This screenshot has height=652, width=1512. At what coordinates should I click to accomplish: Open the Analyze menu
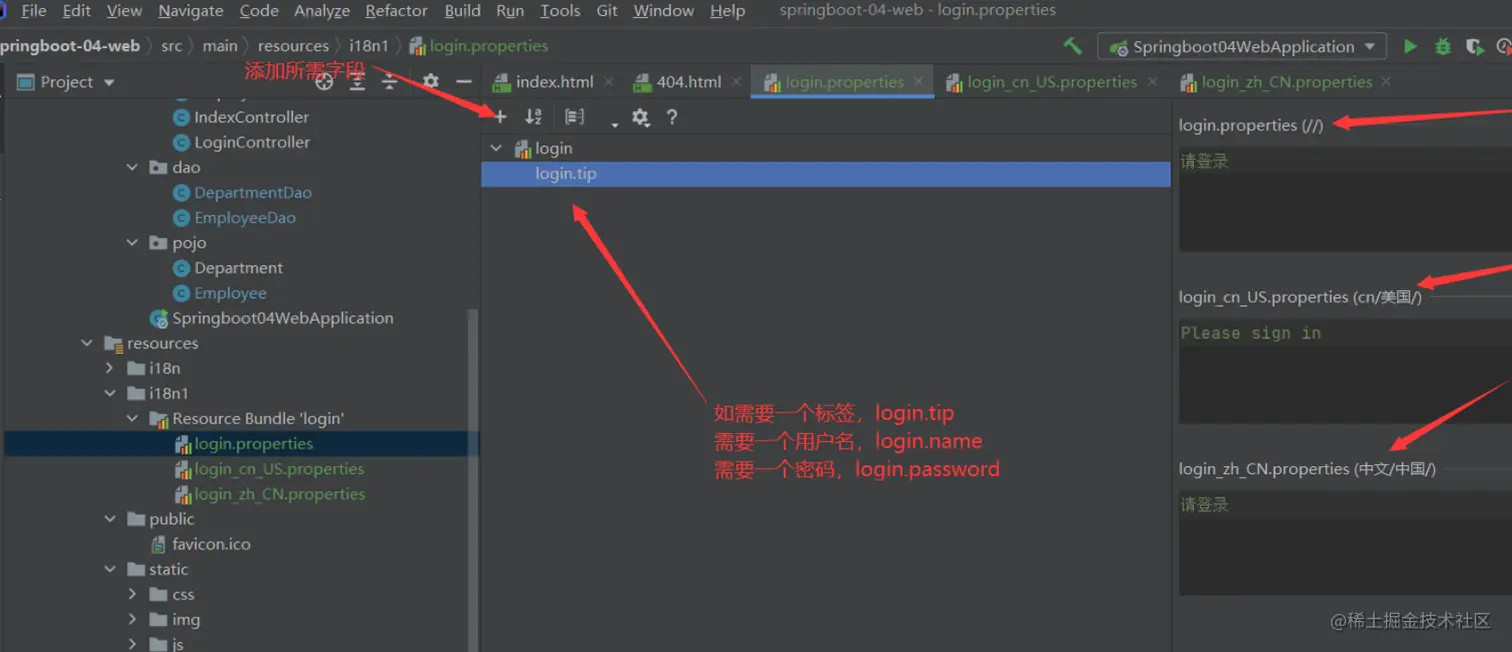click(322, 11)
